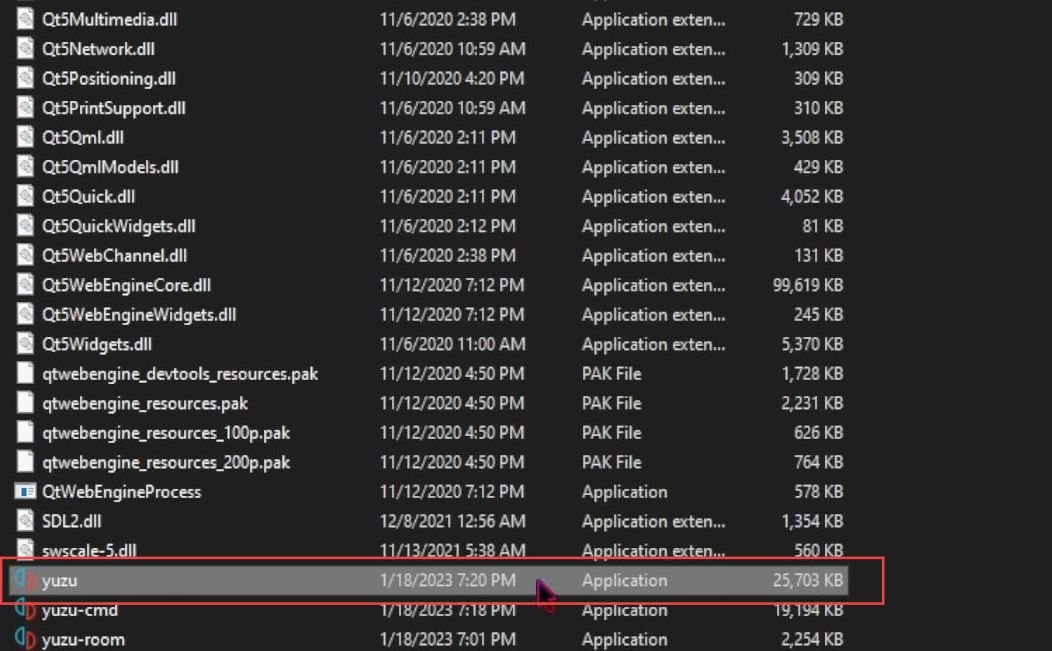Click the 99,619 KB size value
The width and height of the screenshot is (1052, 651).
pyautogui.click(x=808, y=285)
